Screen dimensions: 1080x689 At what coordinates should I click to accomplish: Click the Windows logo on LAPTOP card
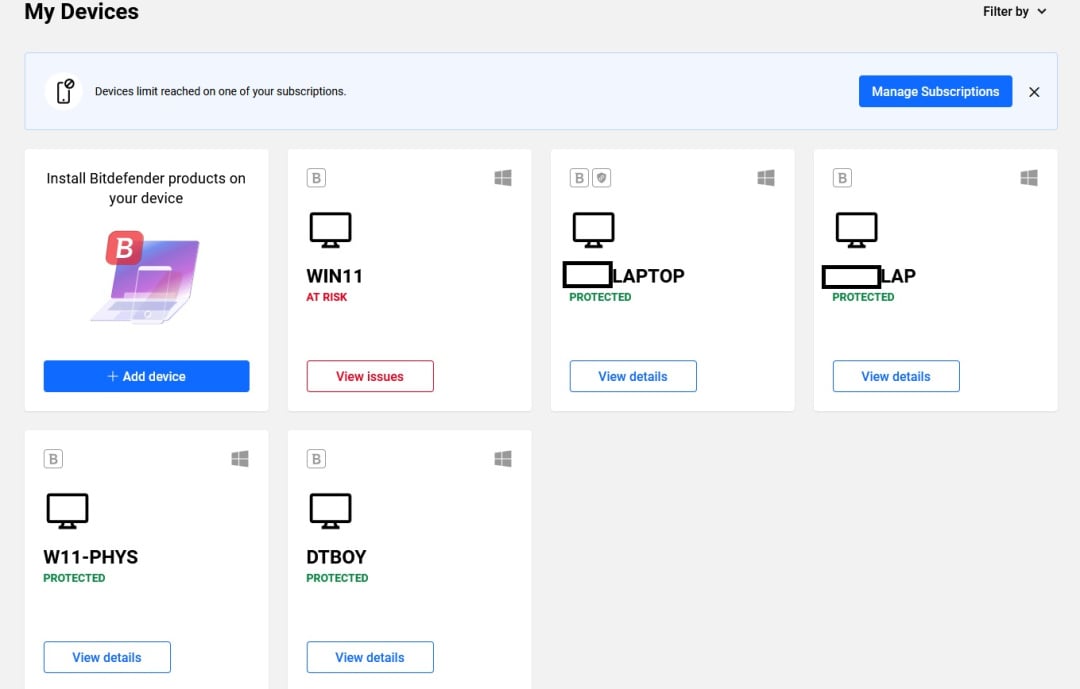[x=766, y=178]
